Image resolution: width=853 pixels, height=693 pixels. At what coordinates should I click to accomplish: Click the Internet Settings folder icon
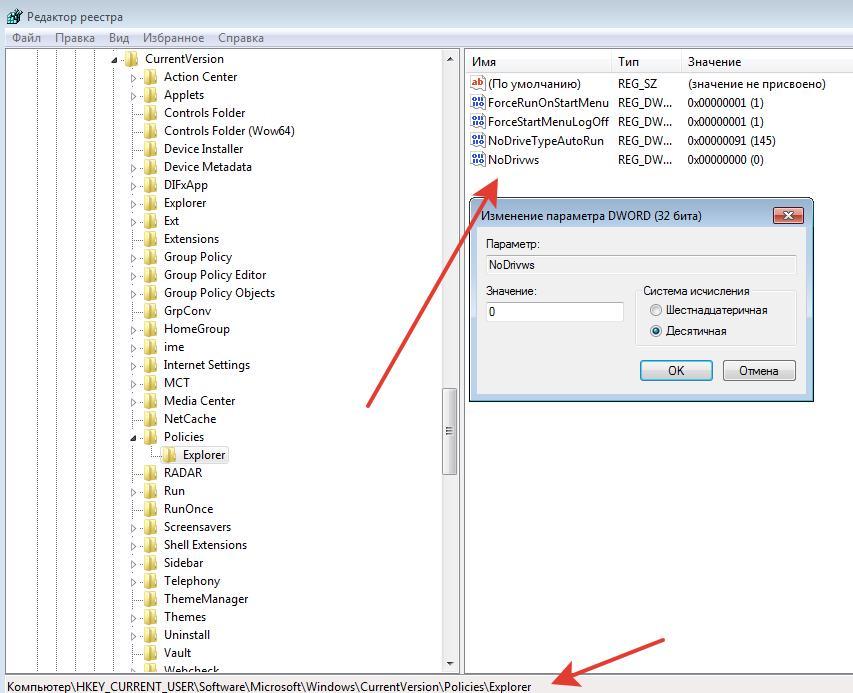(151, 364)
